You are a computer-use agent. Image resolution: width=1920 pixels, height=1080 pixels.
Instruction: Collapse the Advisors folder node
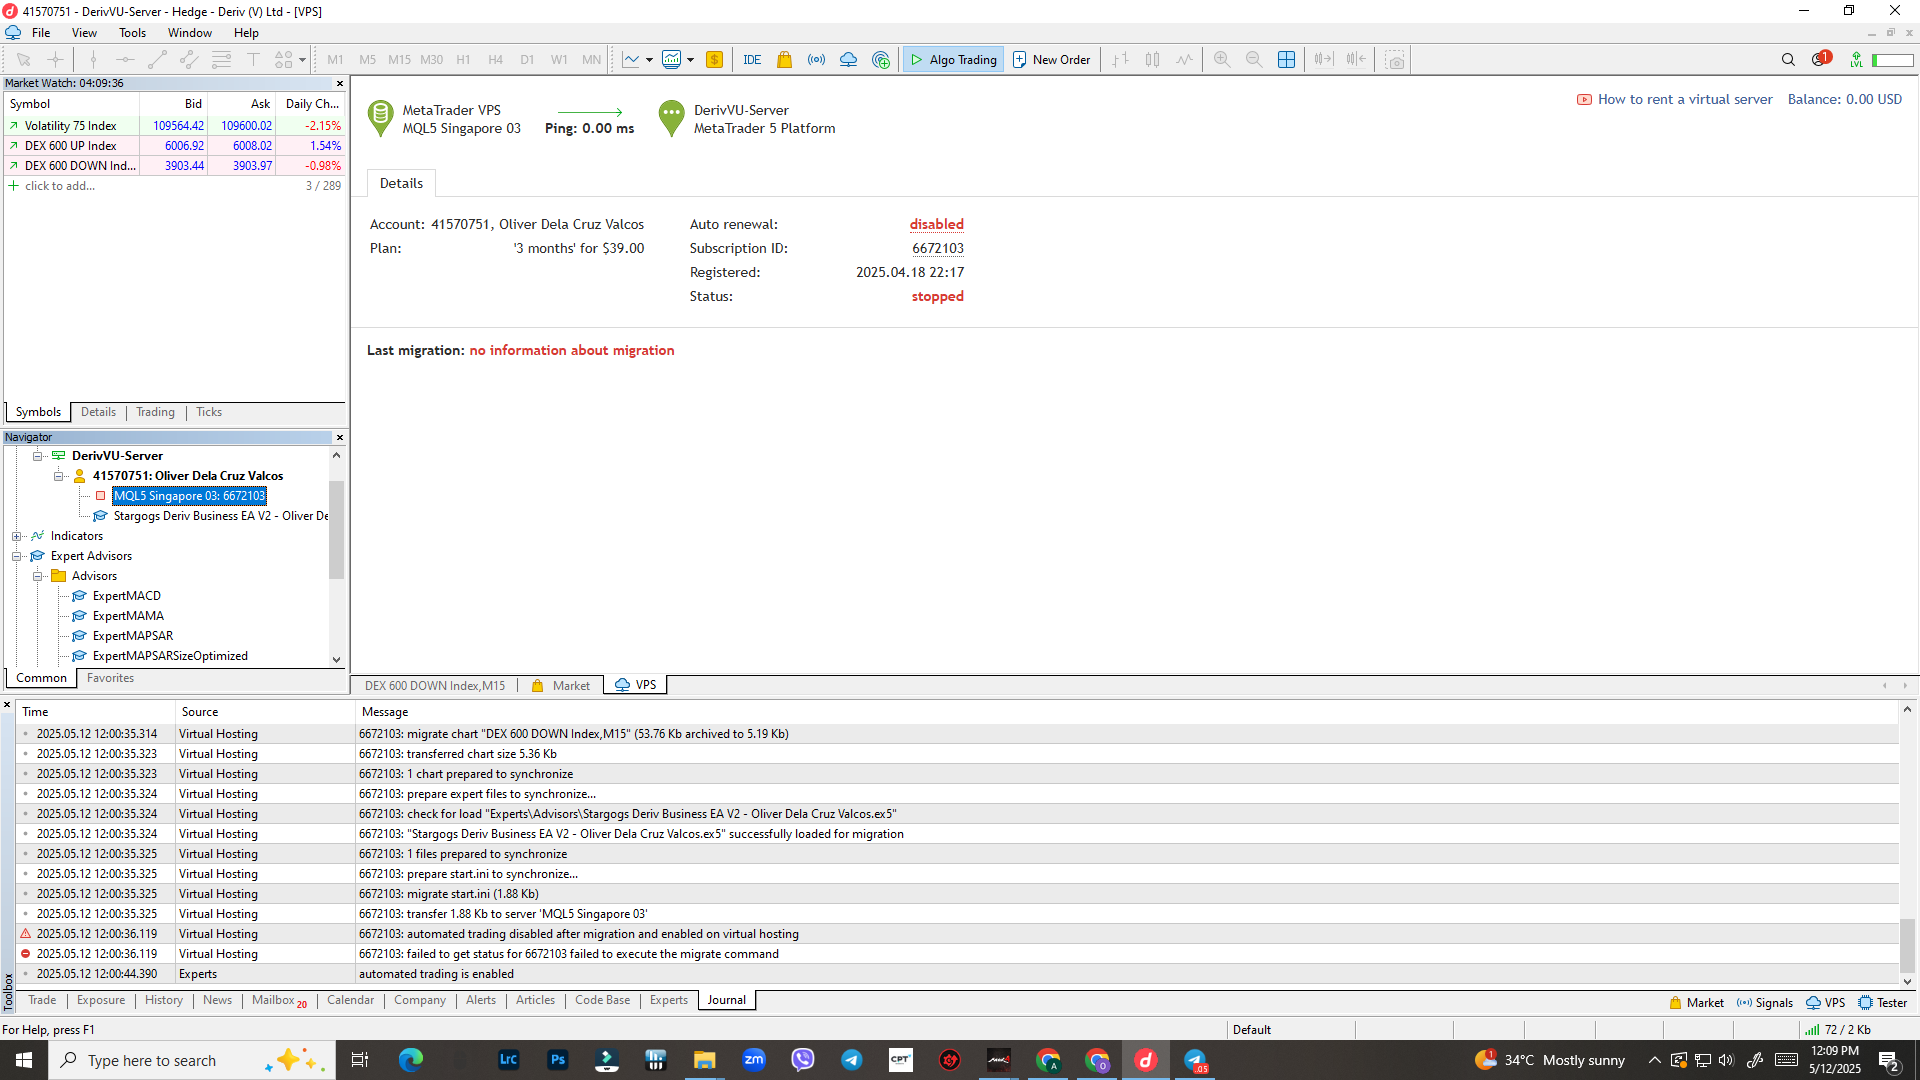[x=38, y=576]
